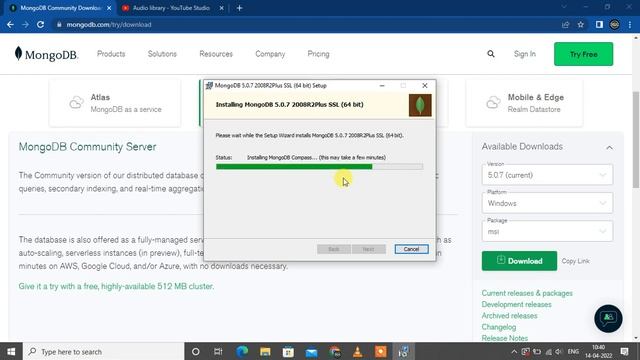Screen dimensions: 640x360
Task: Open the Products menu
Action: [111, 54]
